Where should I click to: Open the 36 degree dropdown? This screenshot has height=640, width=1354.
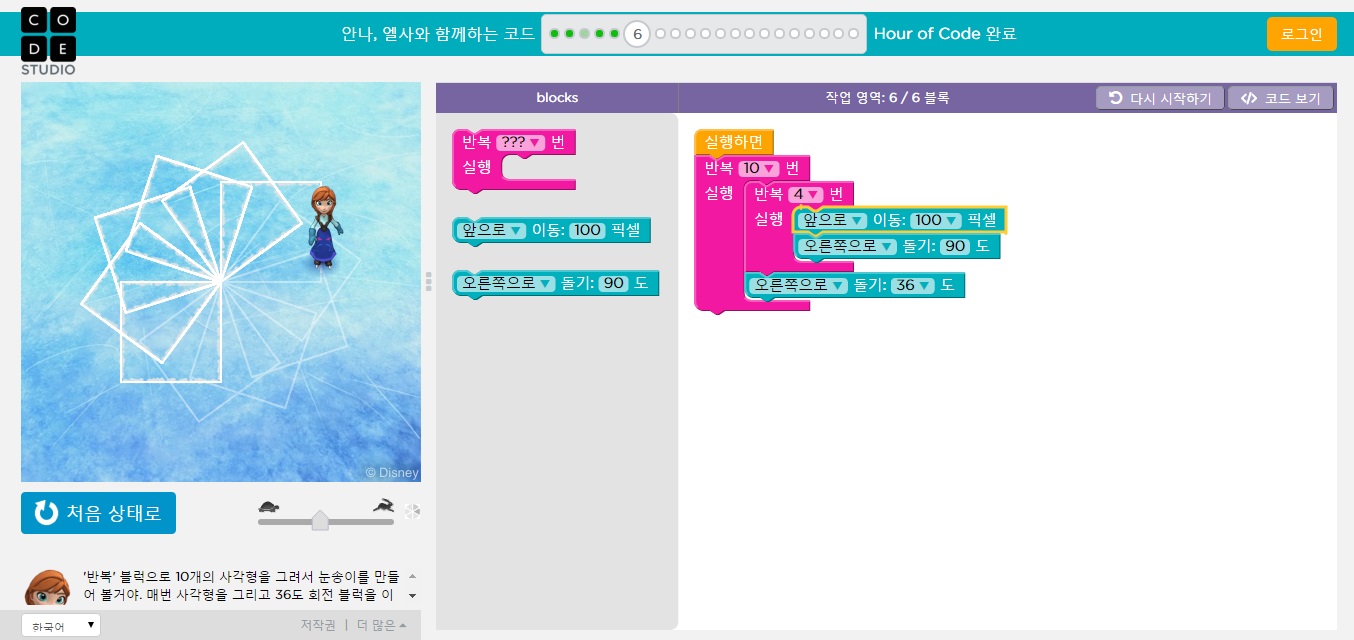912,285
